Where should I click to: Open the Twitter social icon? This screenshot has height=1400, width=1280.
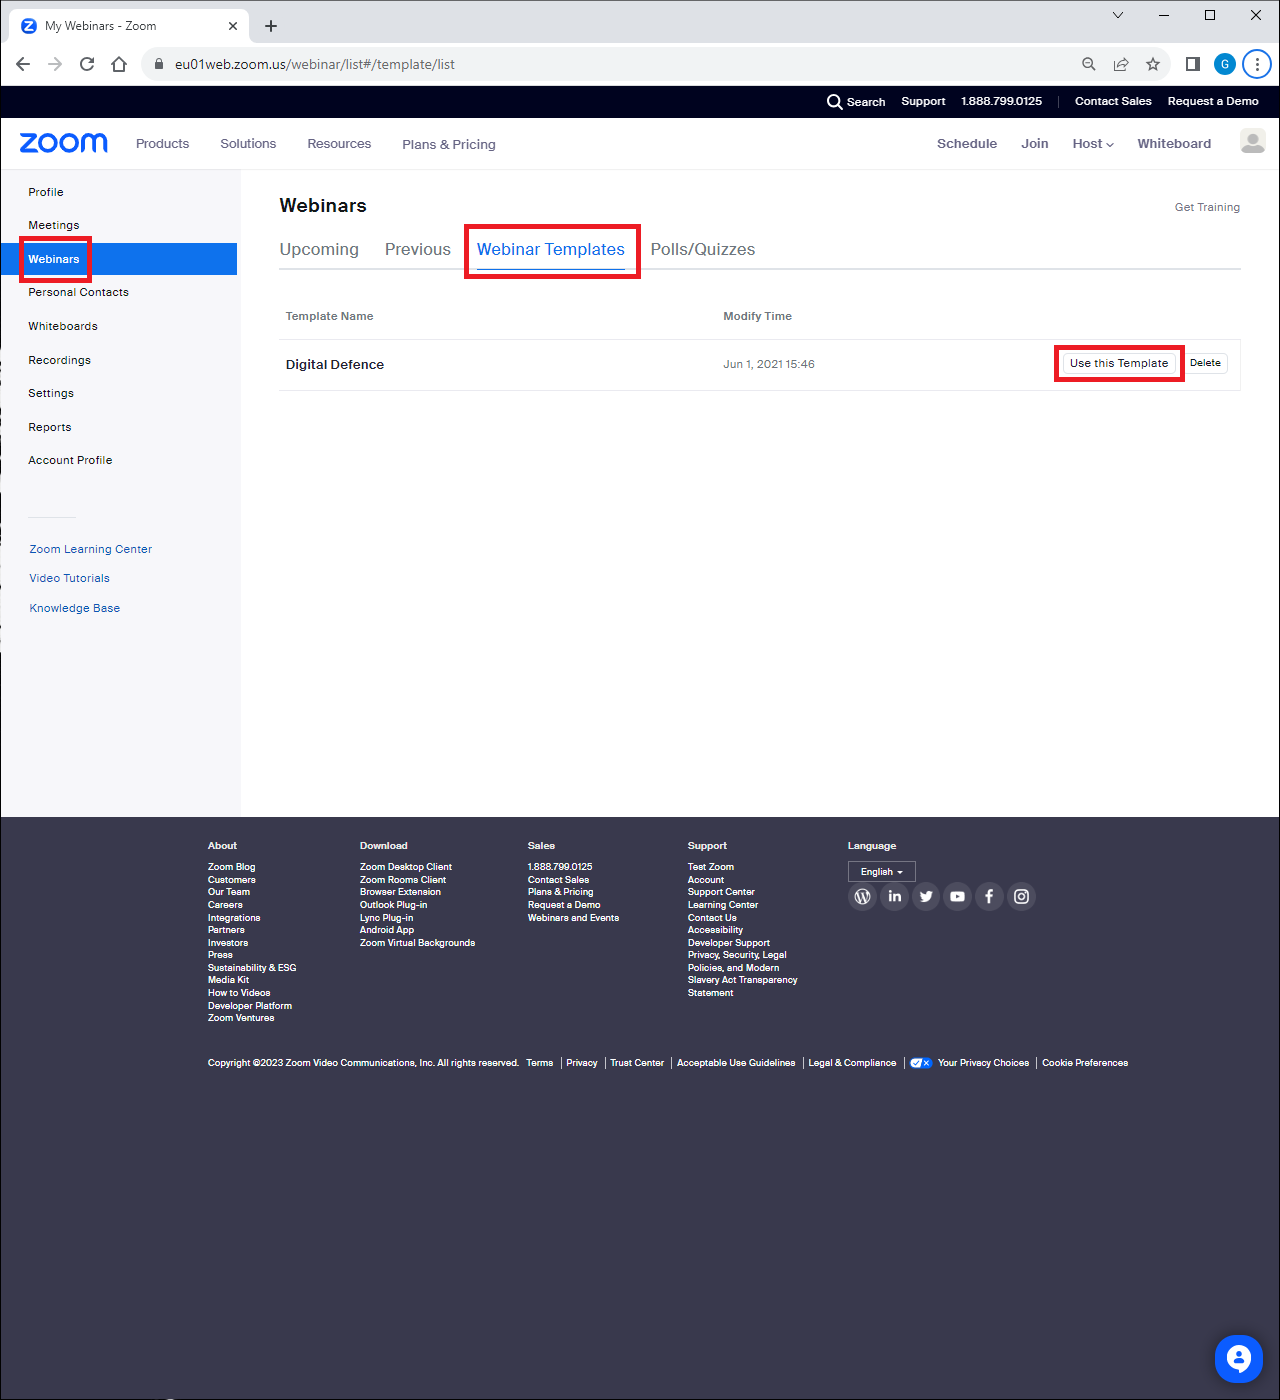click(x=926, y=896)
